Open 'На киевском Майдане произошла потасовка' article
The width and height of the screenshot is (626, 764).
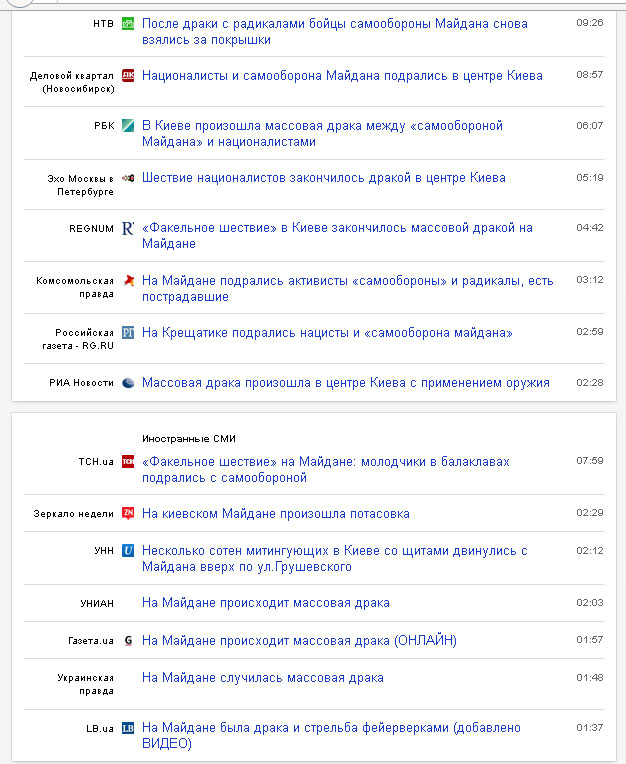click(276, 514)
